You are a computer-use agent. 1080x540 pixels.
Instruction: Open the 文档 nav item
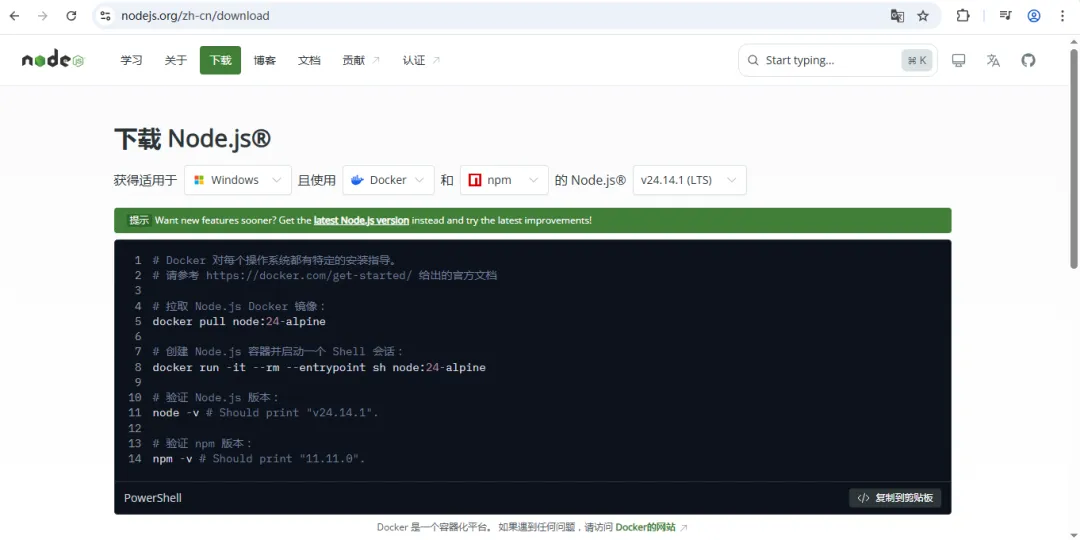[309, 61]
